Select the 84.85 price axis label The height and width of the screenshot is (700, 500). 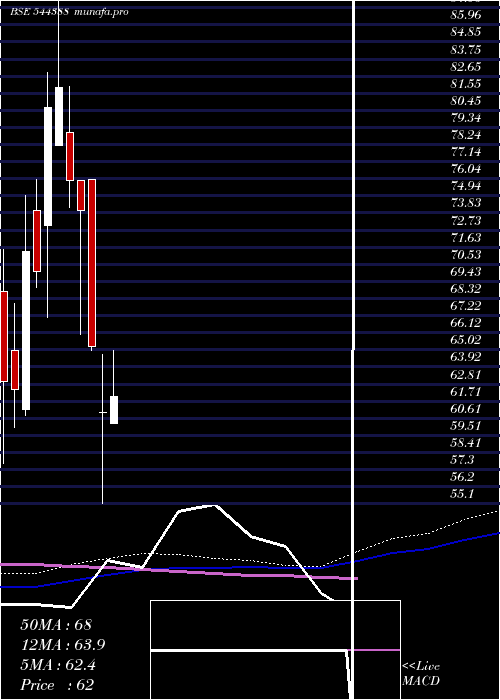point(466,32)
